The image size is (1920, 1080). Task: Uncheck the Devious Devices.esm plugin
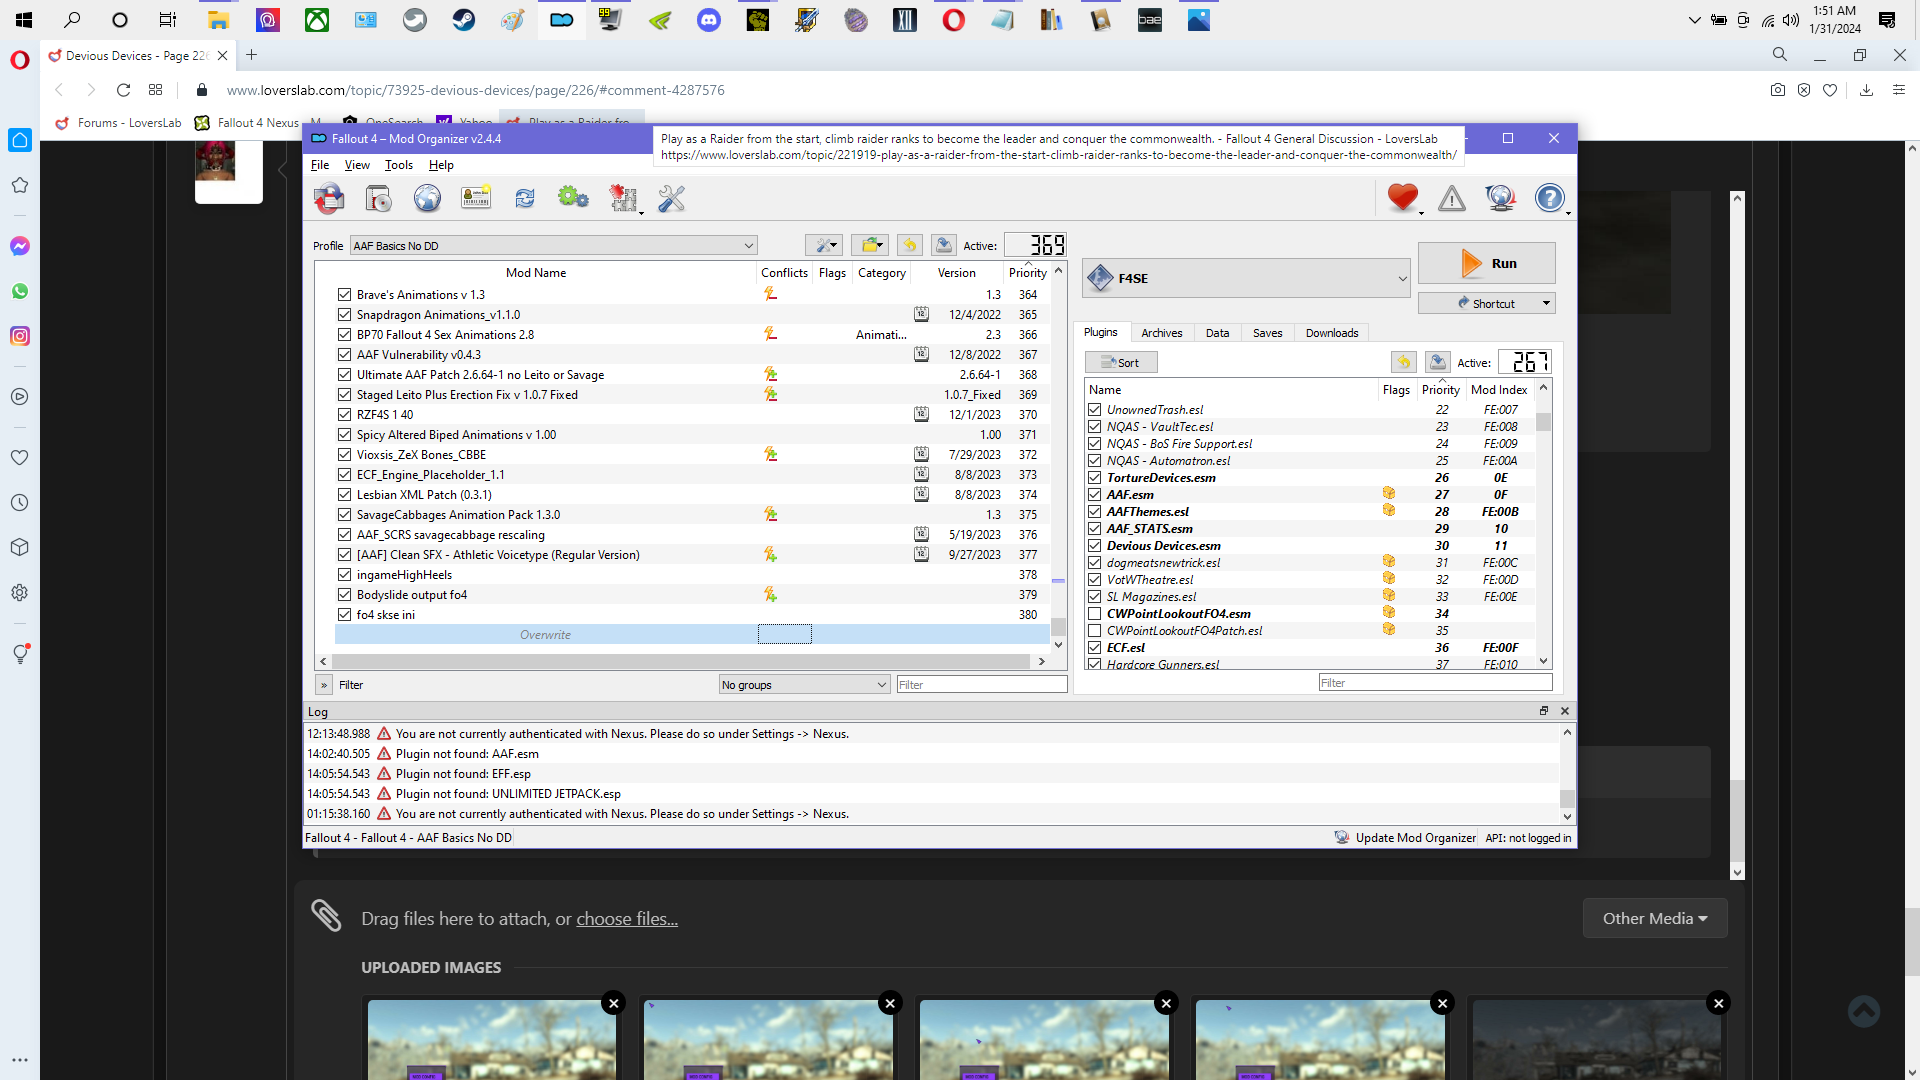(1094, 546)
